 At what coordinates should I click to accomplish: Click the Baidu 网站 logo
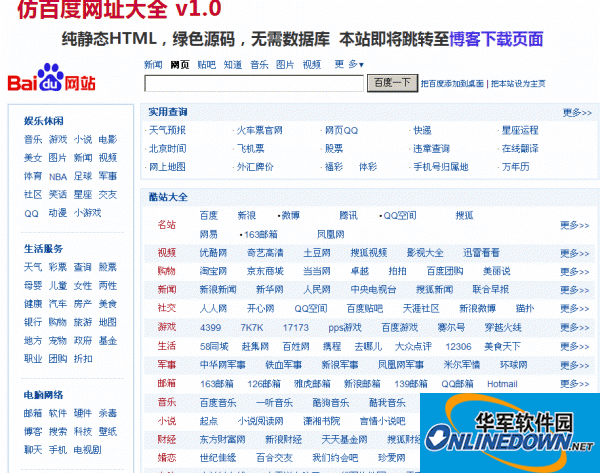point(51,78)
